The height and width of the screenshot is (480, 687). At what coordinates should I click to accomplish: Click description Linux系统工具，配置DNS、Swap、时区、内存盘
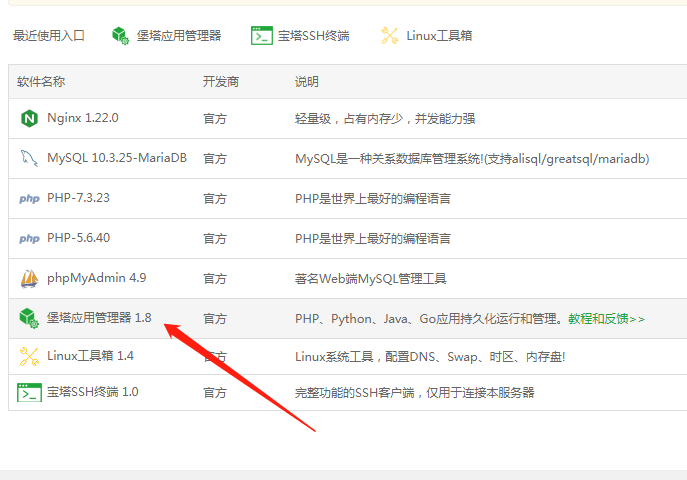point(430,357)
